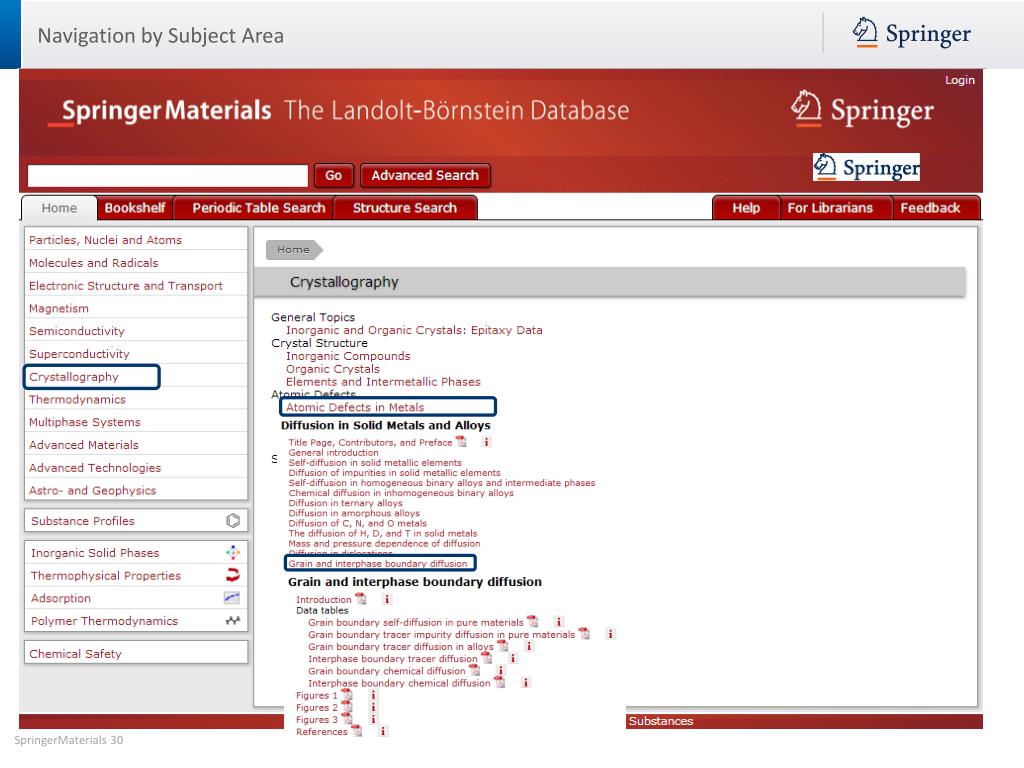
Task: Click info icon for Figures 1
Action: pyautogui.click(x=373, y=695)
